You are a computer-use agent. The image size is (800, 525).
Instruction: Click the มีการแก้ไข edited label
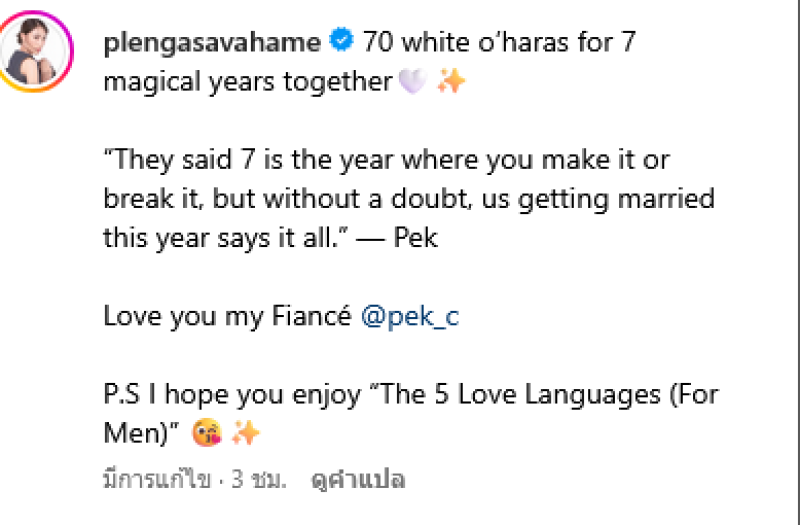click(x=157, y=481)
